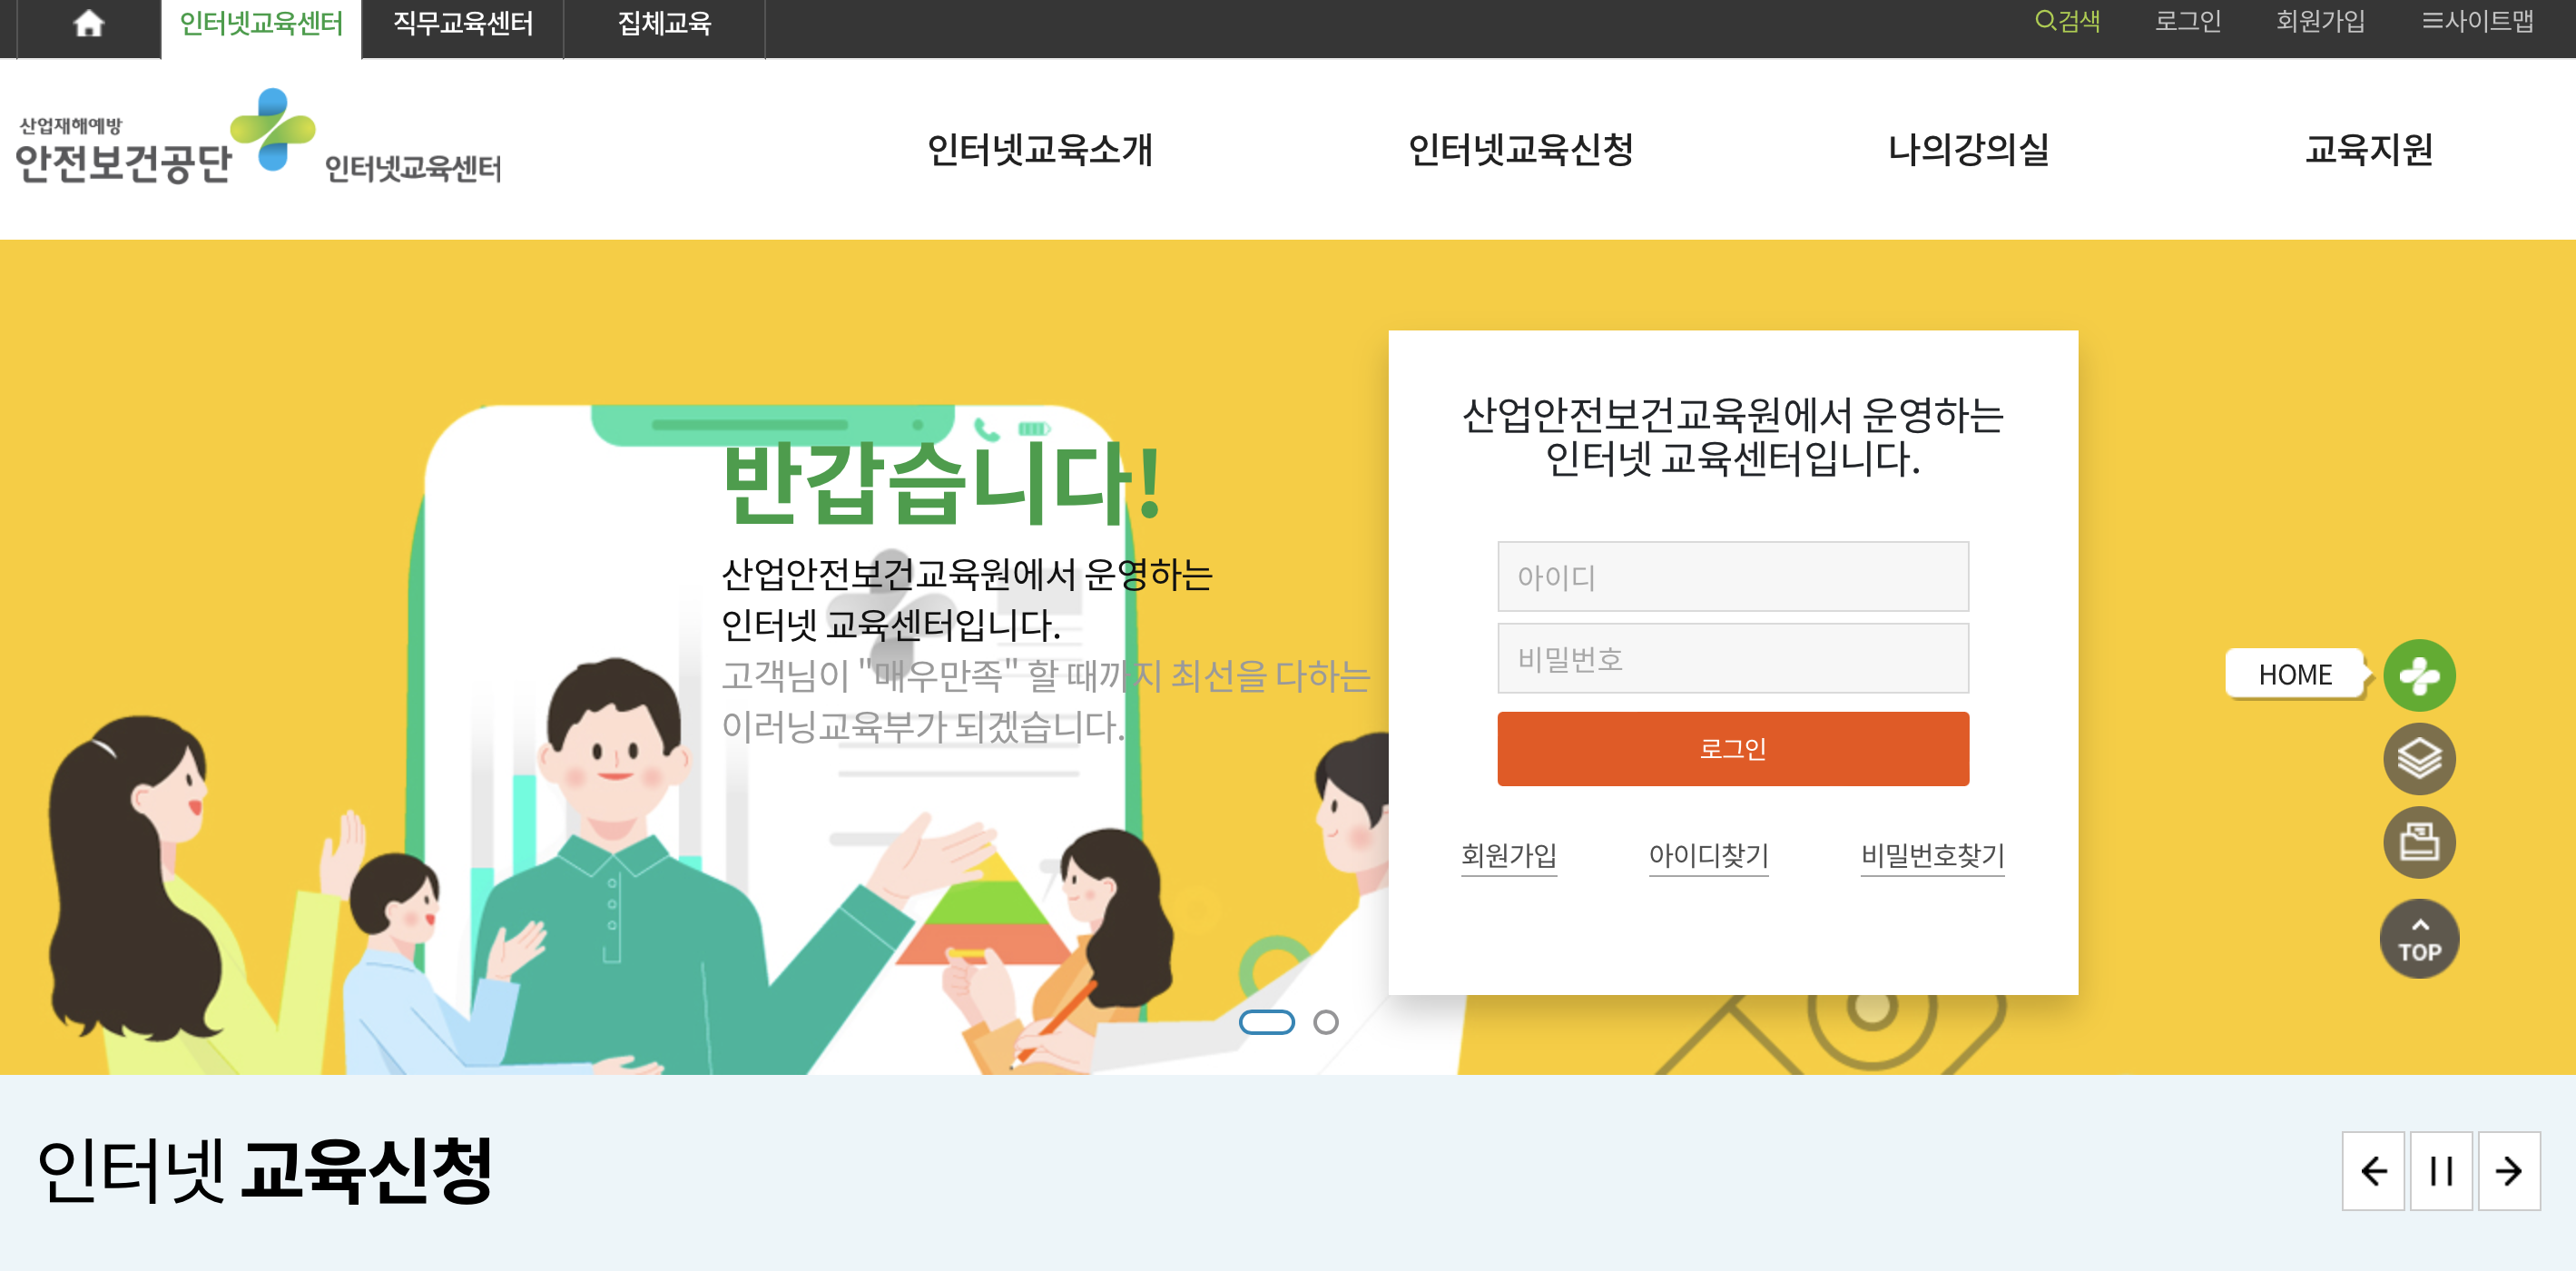Screen dimensions: 2576x1271
Task: Click the next arrow in 교육신청 section
Action: click(x=2508, y=1170)
